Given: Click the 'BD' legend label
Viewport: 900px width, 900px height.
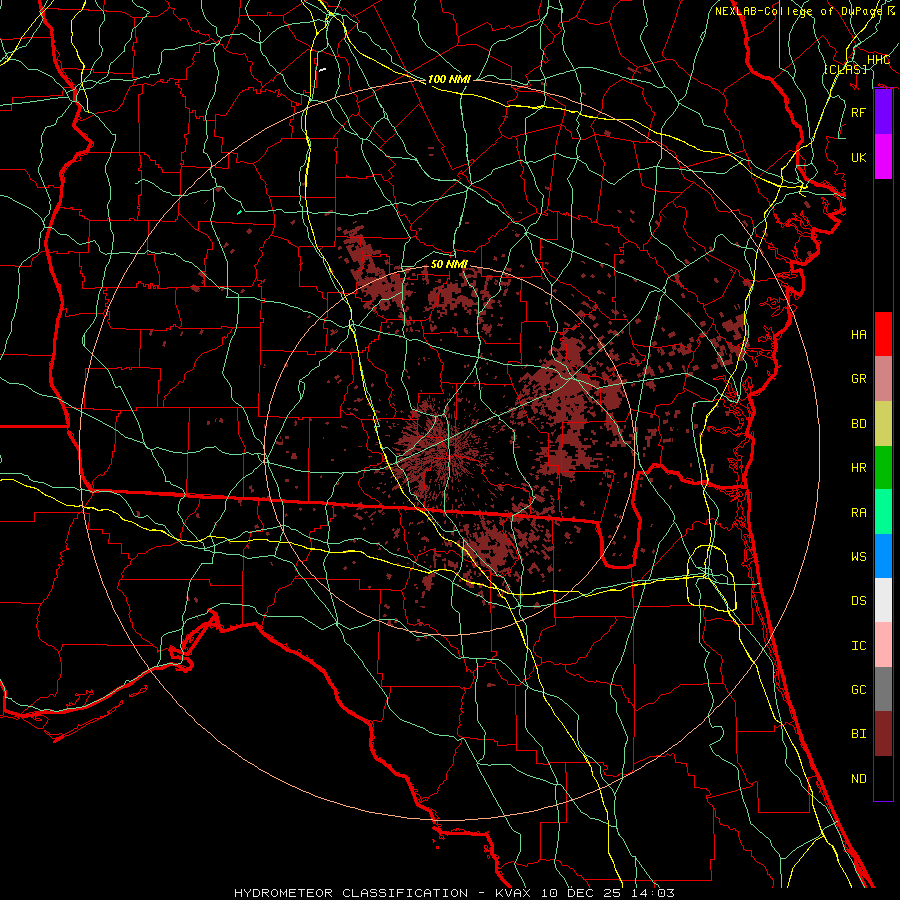Looking at the screenshot, I should 859,424.
